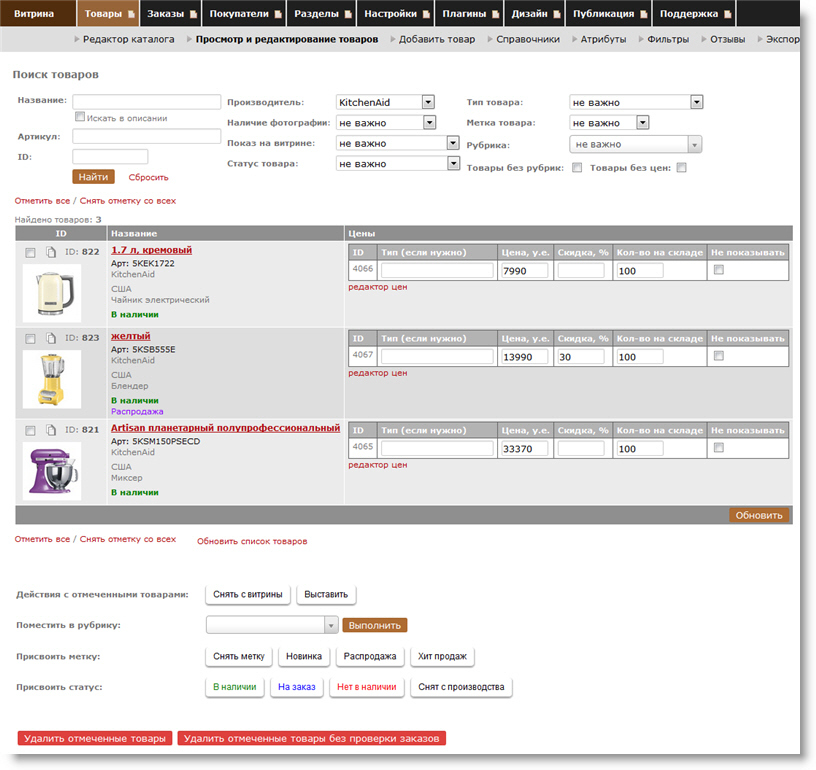Click the Найти search button
The image size is (816, 770).
pyautogui.click(x=93, y=177)
